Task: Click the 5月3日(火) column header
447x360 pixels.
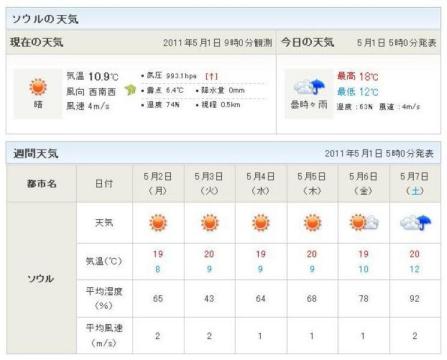Action: tap(209, 183)
